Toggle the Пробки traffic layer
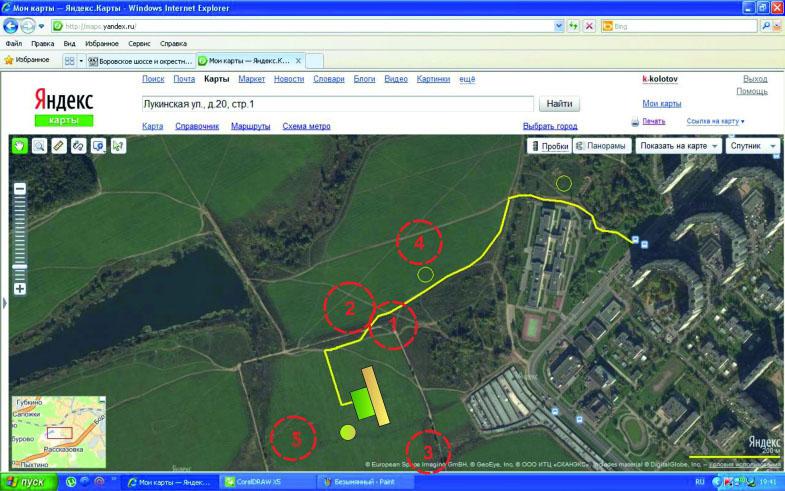Screen dimensions: 785x491 [x=548, y=146]
